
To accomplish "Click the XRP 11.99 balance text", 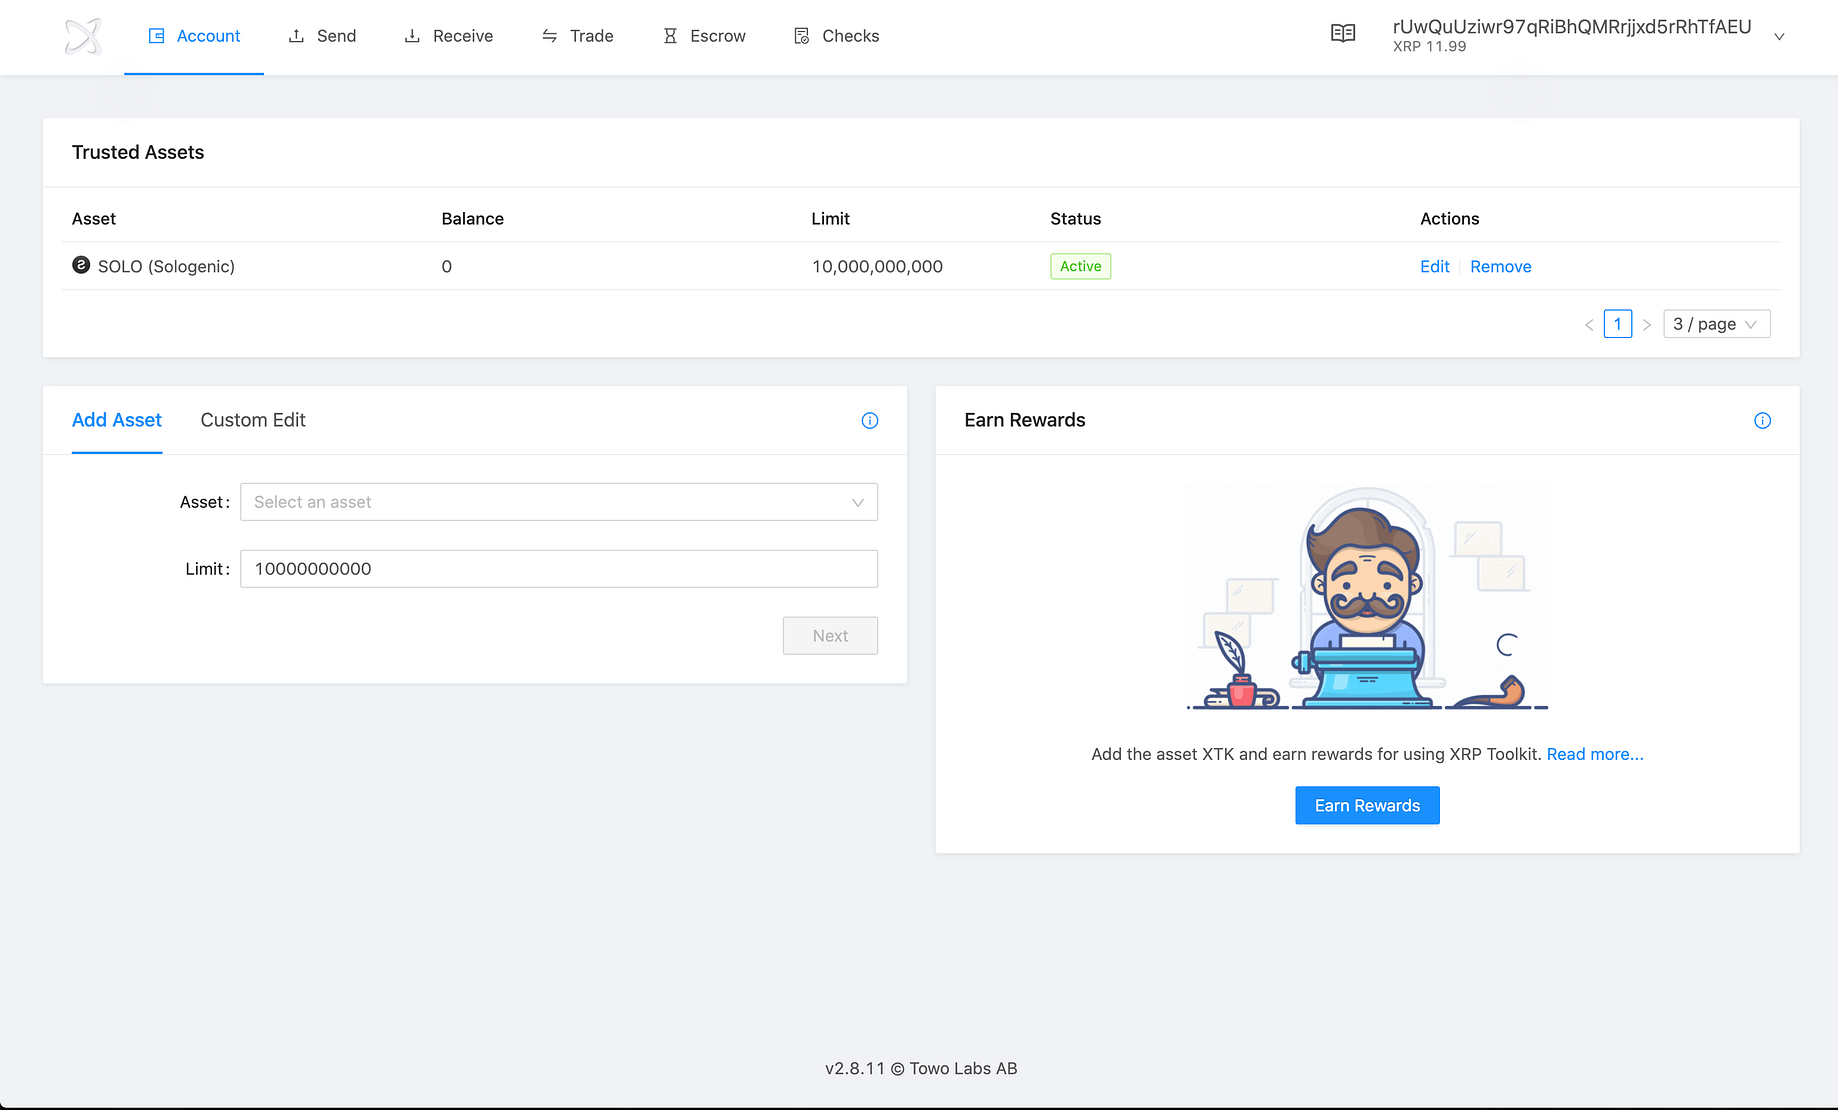I will pyautogui.click(x=1429, y=47).
